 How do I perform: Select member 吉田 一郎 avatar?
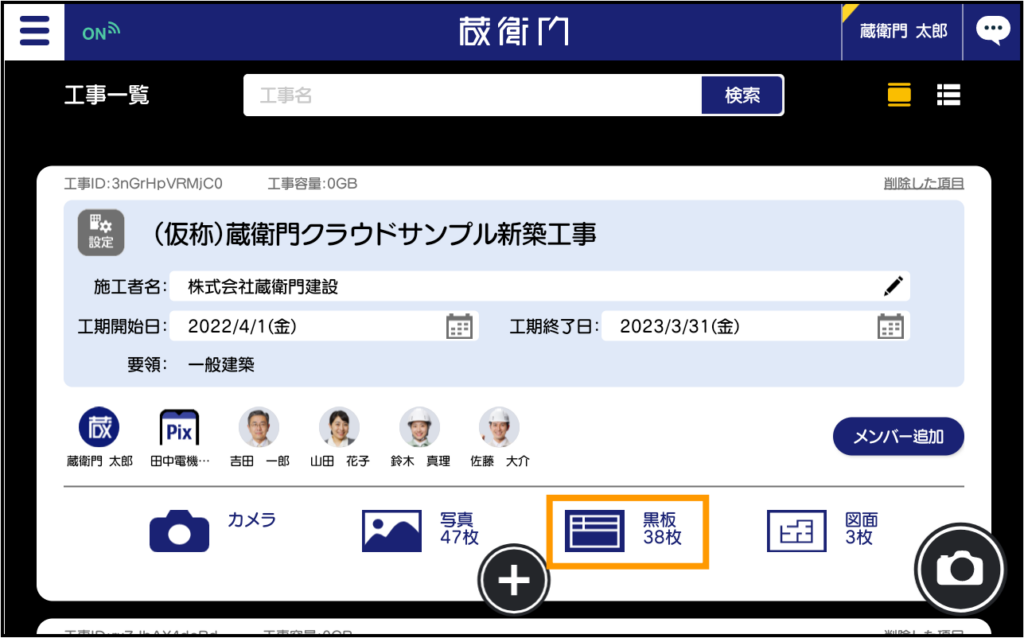tap(259, 428)
